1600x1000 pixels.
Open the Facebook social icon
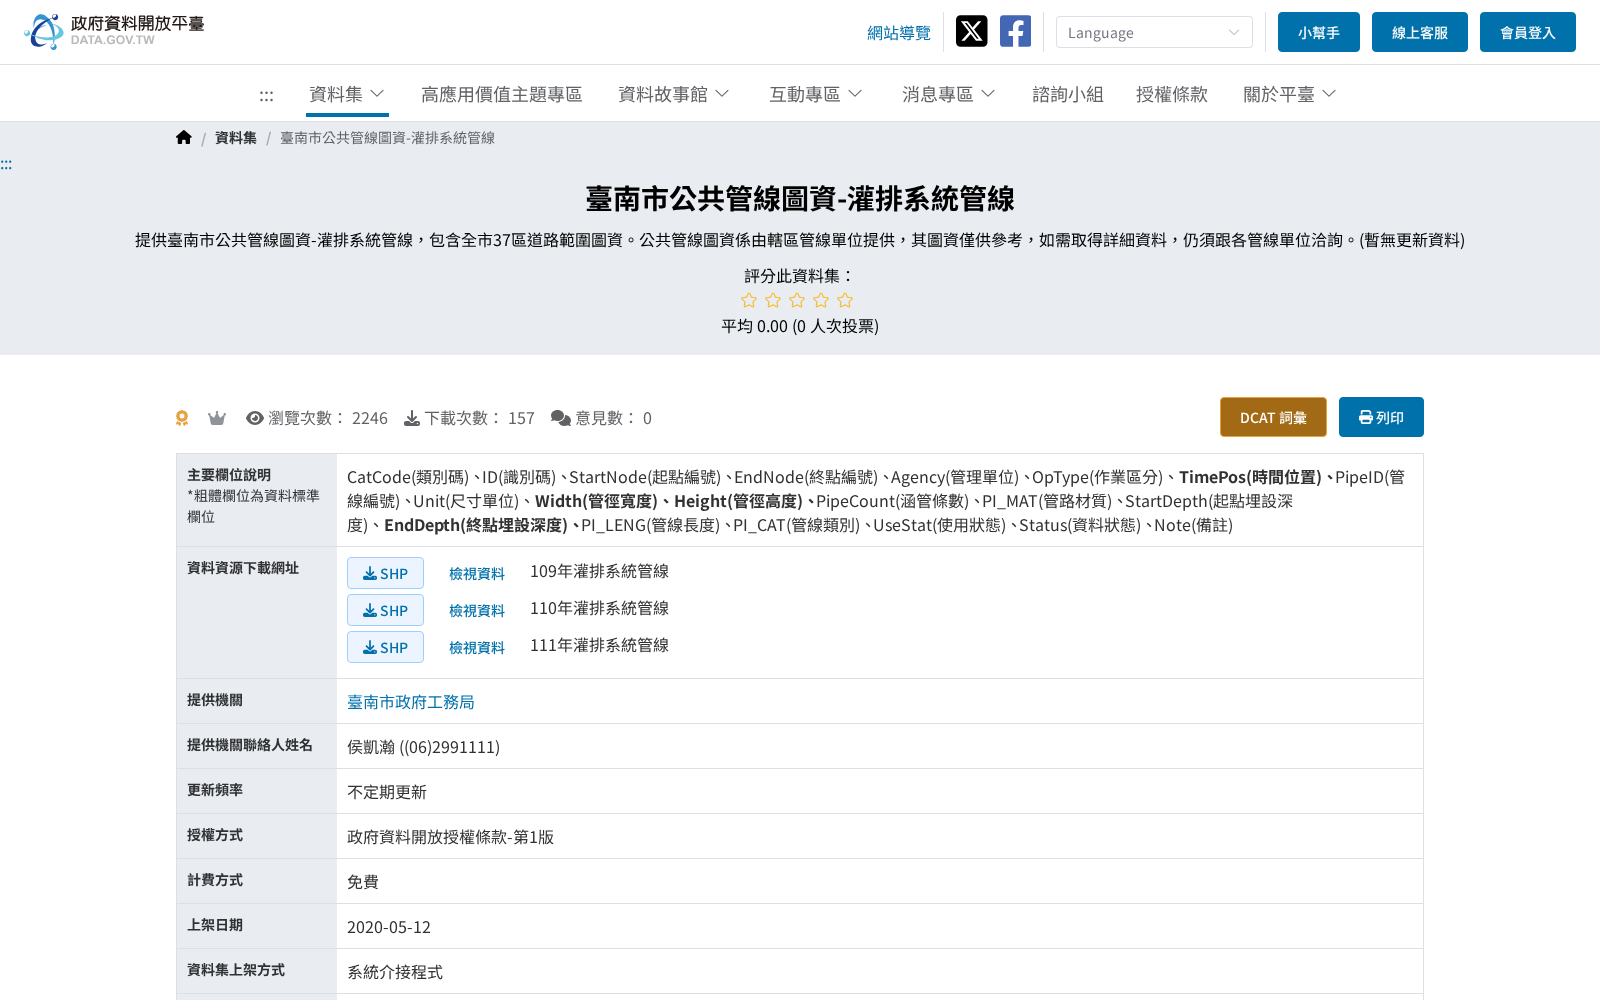(1015, 31)
